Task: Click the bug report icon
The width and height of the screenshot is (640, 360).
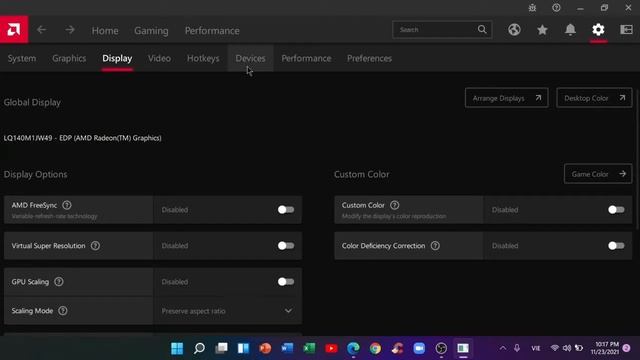Action: 532,8
